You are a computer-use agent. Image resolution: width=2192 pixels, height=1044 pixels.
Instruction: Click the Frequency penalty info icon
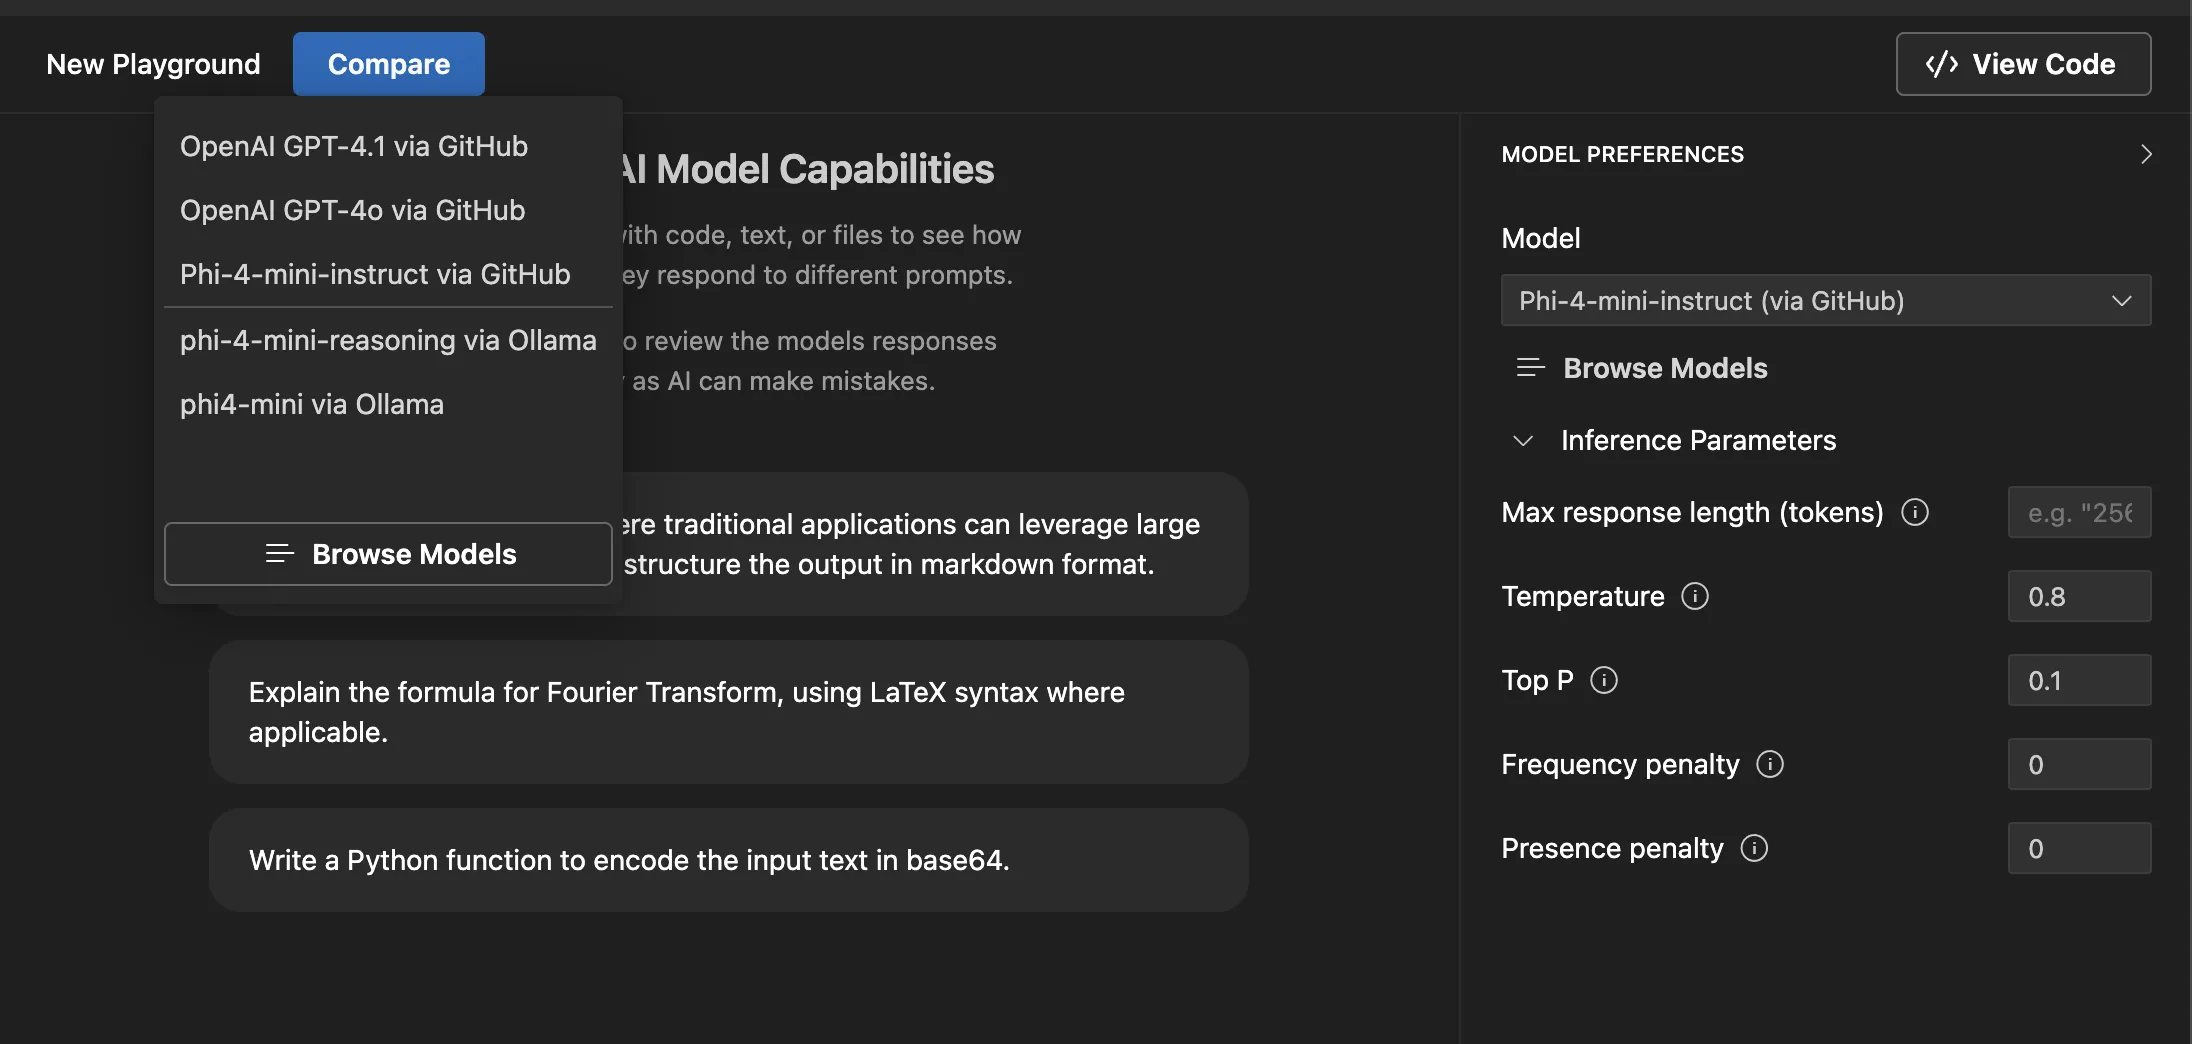(1770, 764)
